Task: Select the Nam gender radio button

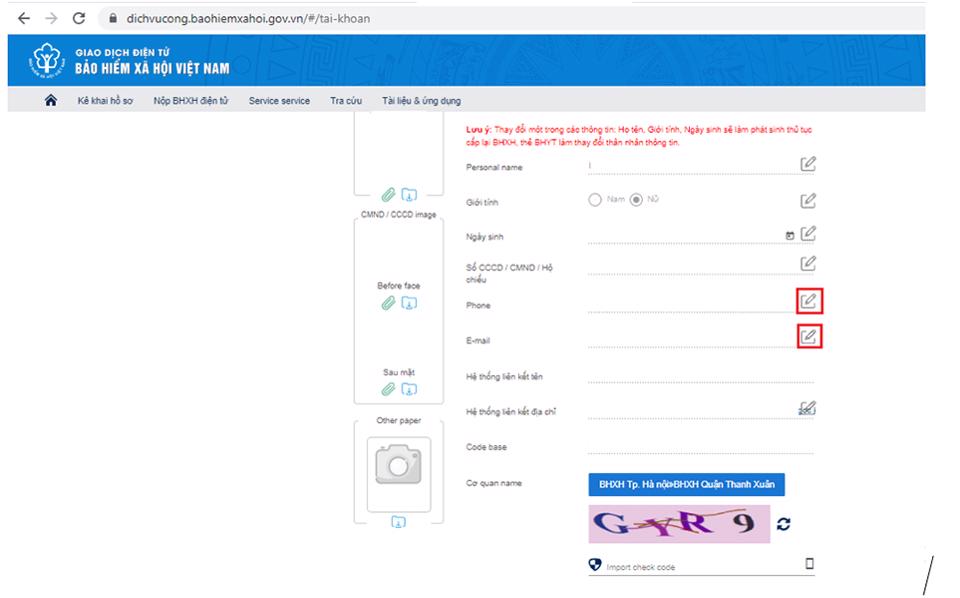Action: (x=594, y=200)
